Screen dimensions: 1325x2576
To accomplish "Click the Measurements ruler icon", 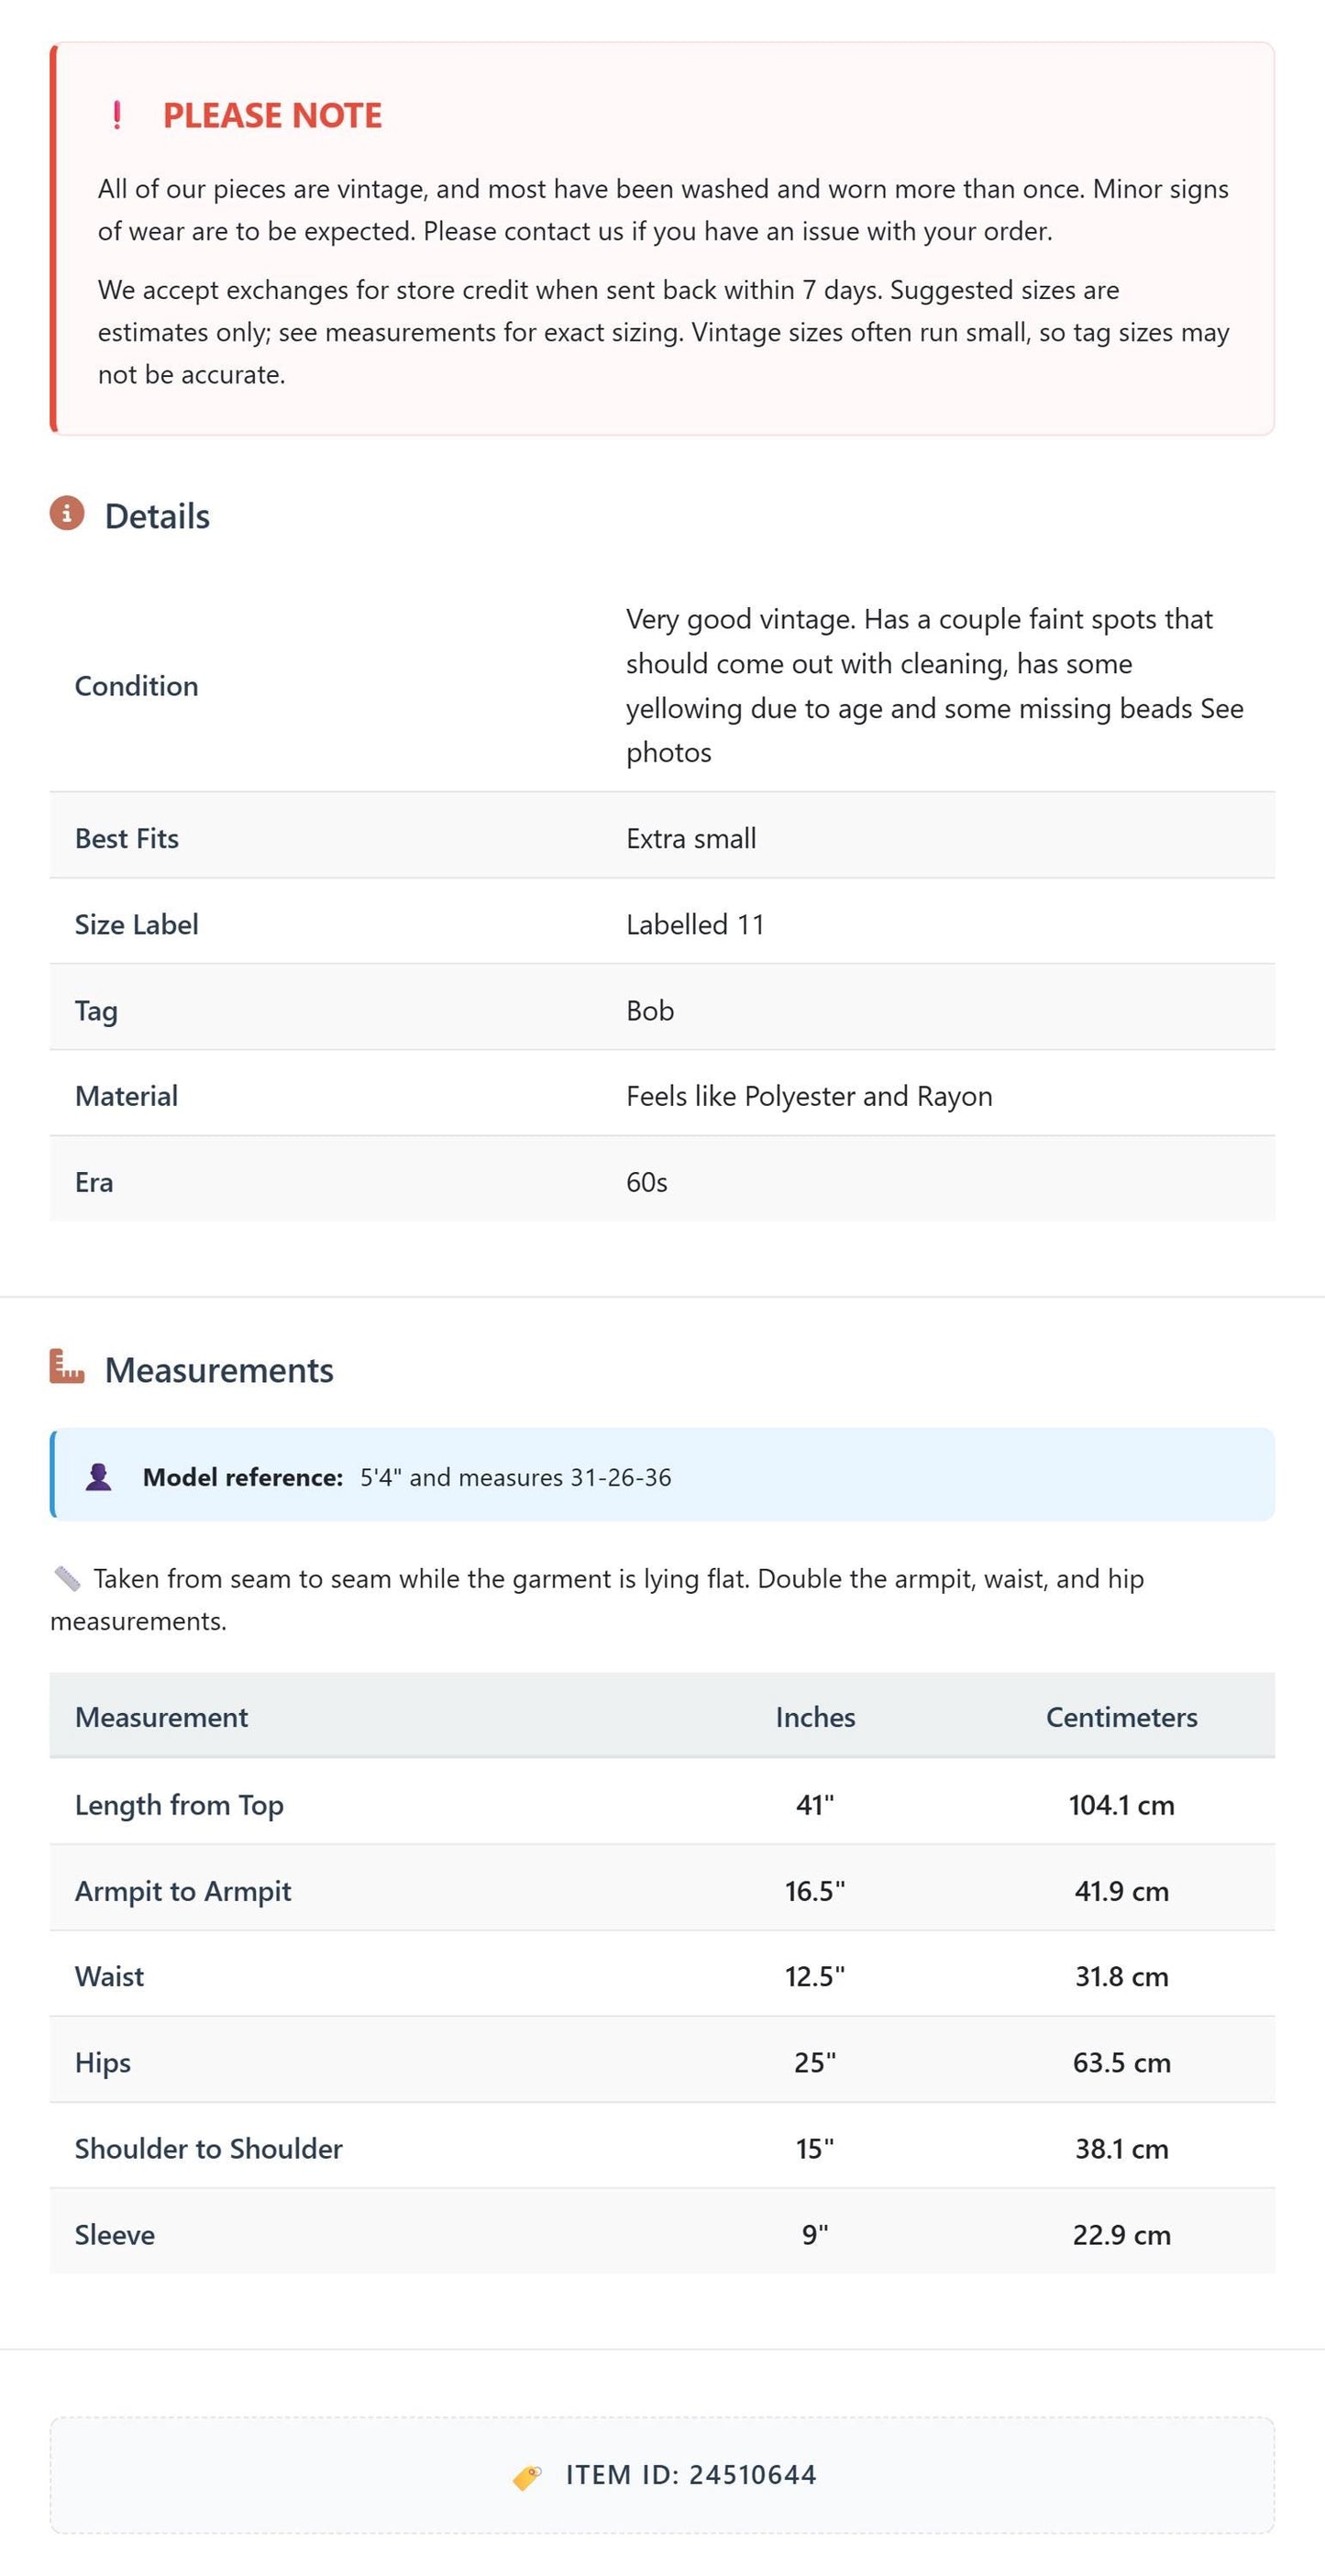I will [x=67, y=1366].
